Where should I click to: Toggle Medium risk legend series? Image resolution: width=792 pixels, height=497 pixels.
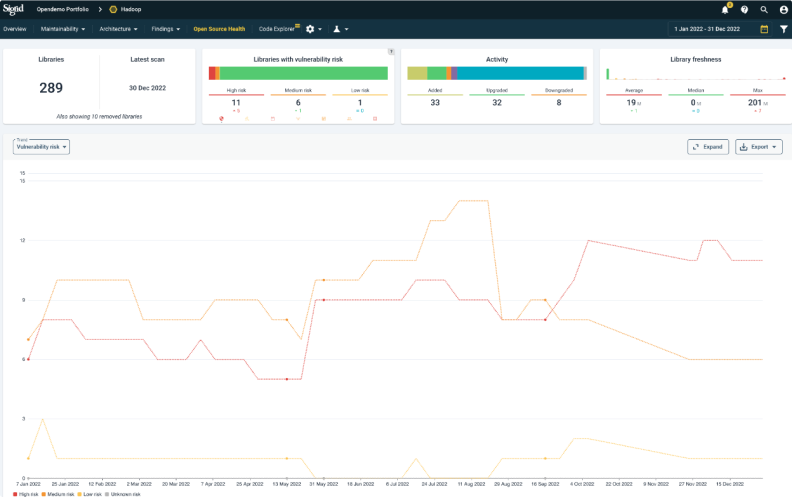click(x=58, y=494)
